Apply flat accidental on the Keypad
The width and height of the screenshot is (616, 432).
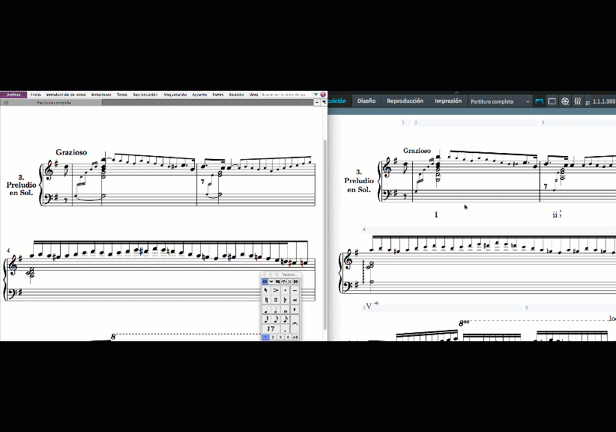[285, 300]
